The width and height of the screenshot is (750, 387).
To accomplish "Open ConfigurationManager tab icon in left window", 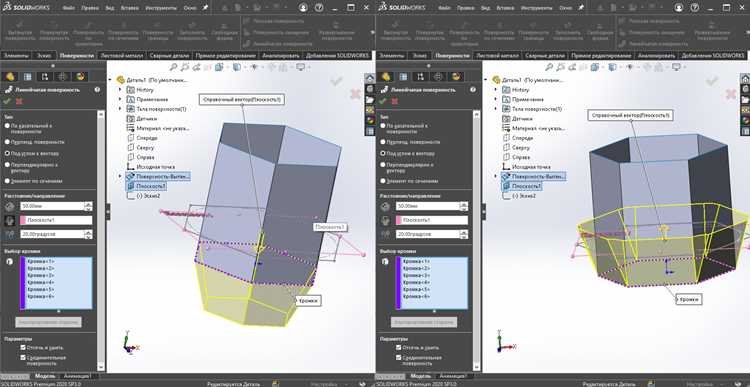I will [x=44, y=77].
